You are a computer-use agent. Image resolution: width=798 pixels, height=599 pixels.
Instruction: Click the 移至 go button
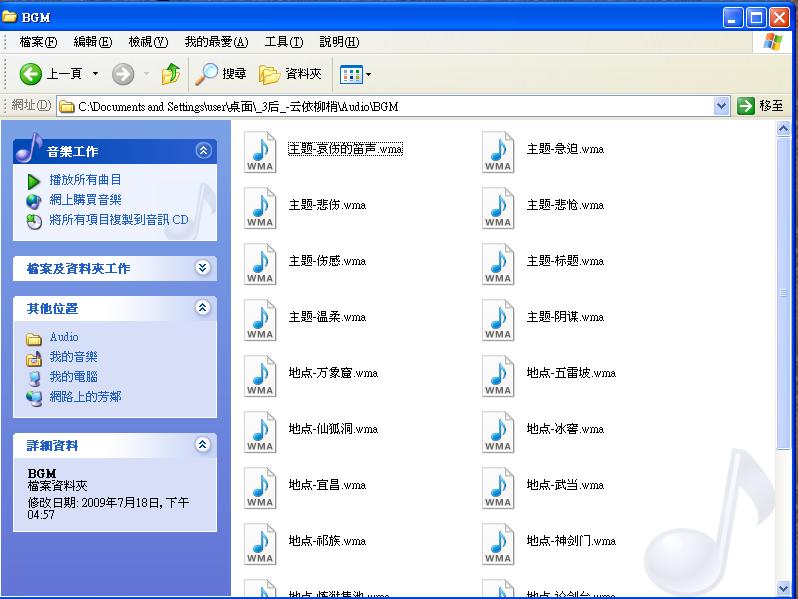[760, 106]
